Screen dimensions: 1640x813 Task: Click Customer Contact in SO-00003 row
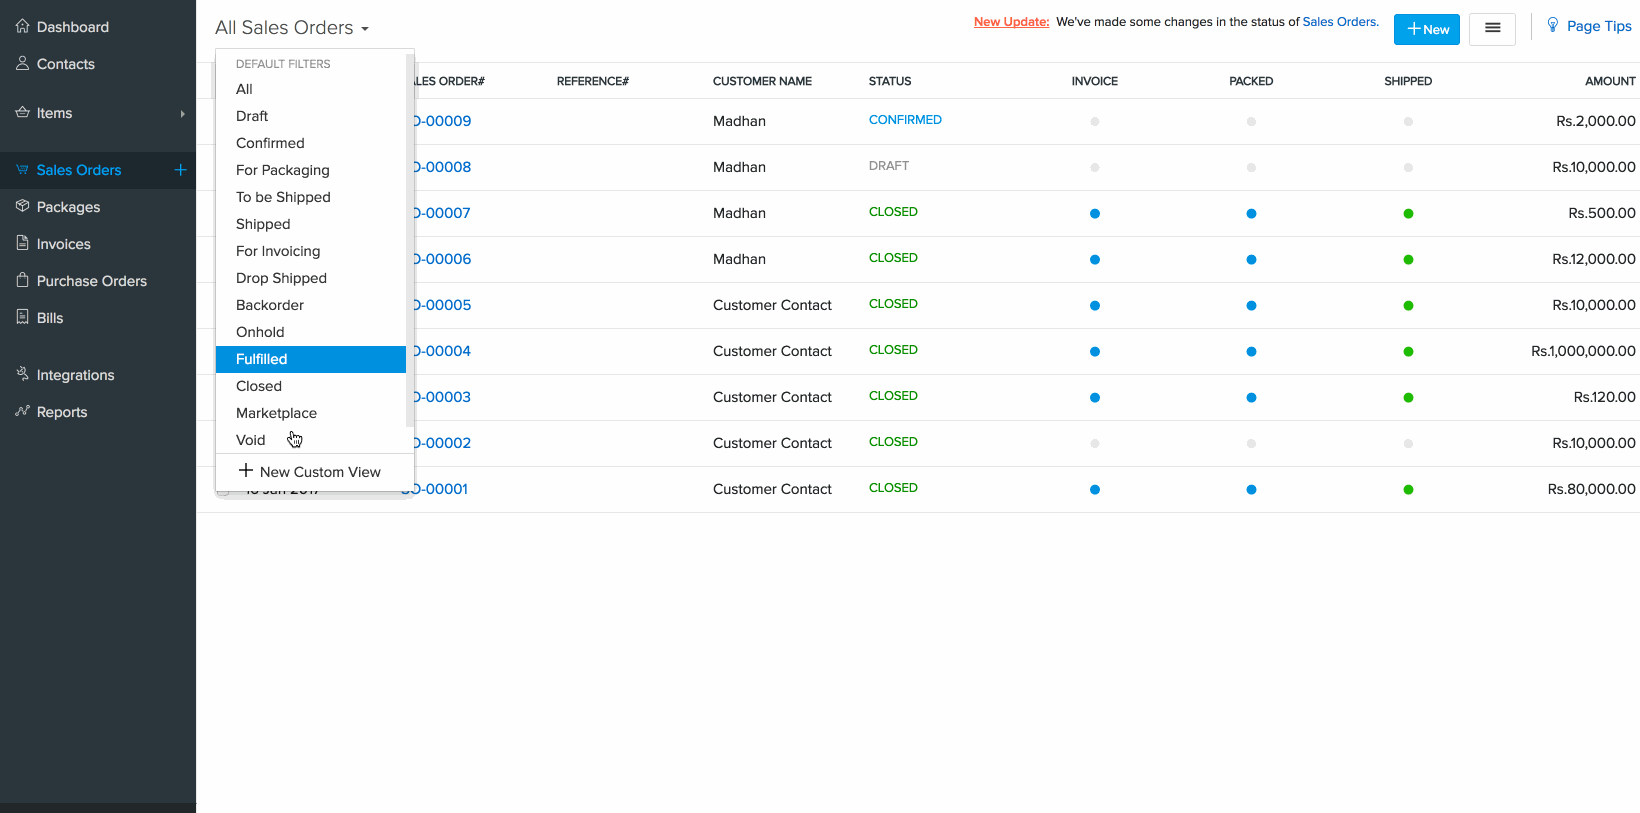[772, 397]
